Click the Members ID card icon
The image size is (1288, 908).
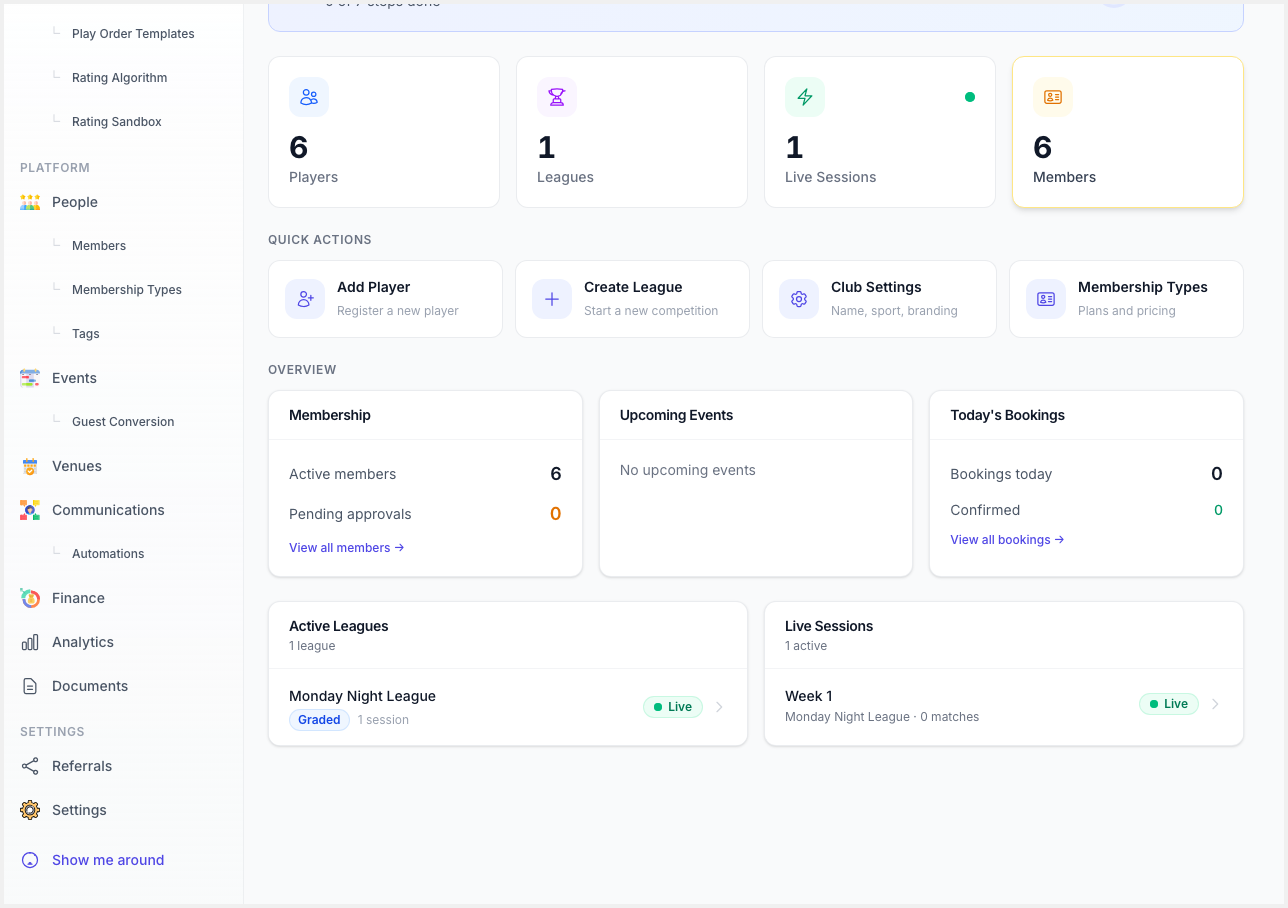(1053, 97)
